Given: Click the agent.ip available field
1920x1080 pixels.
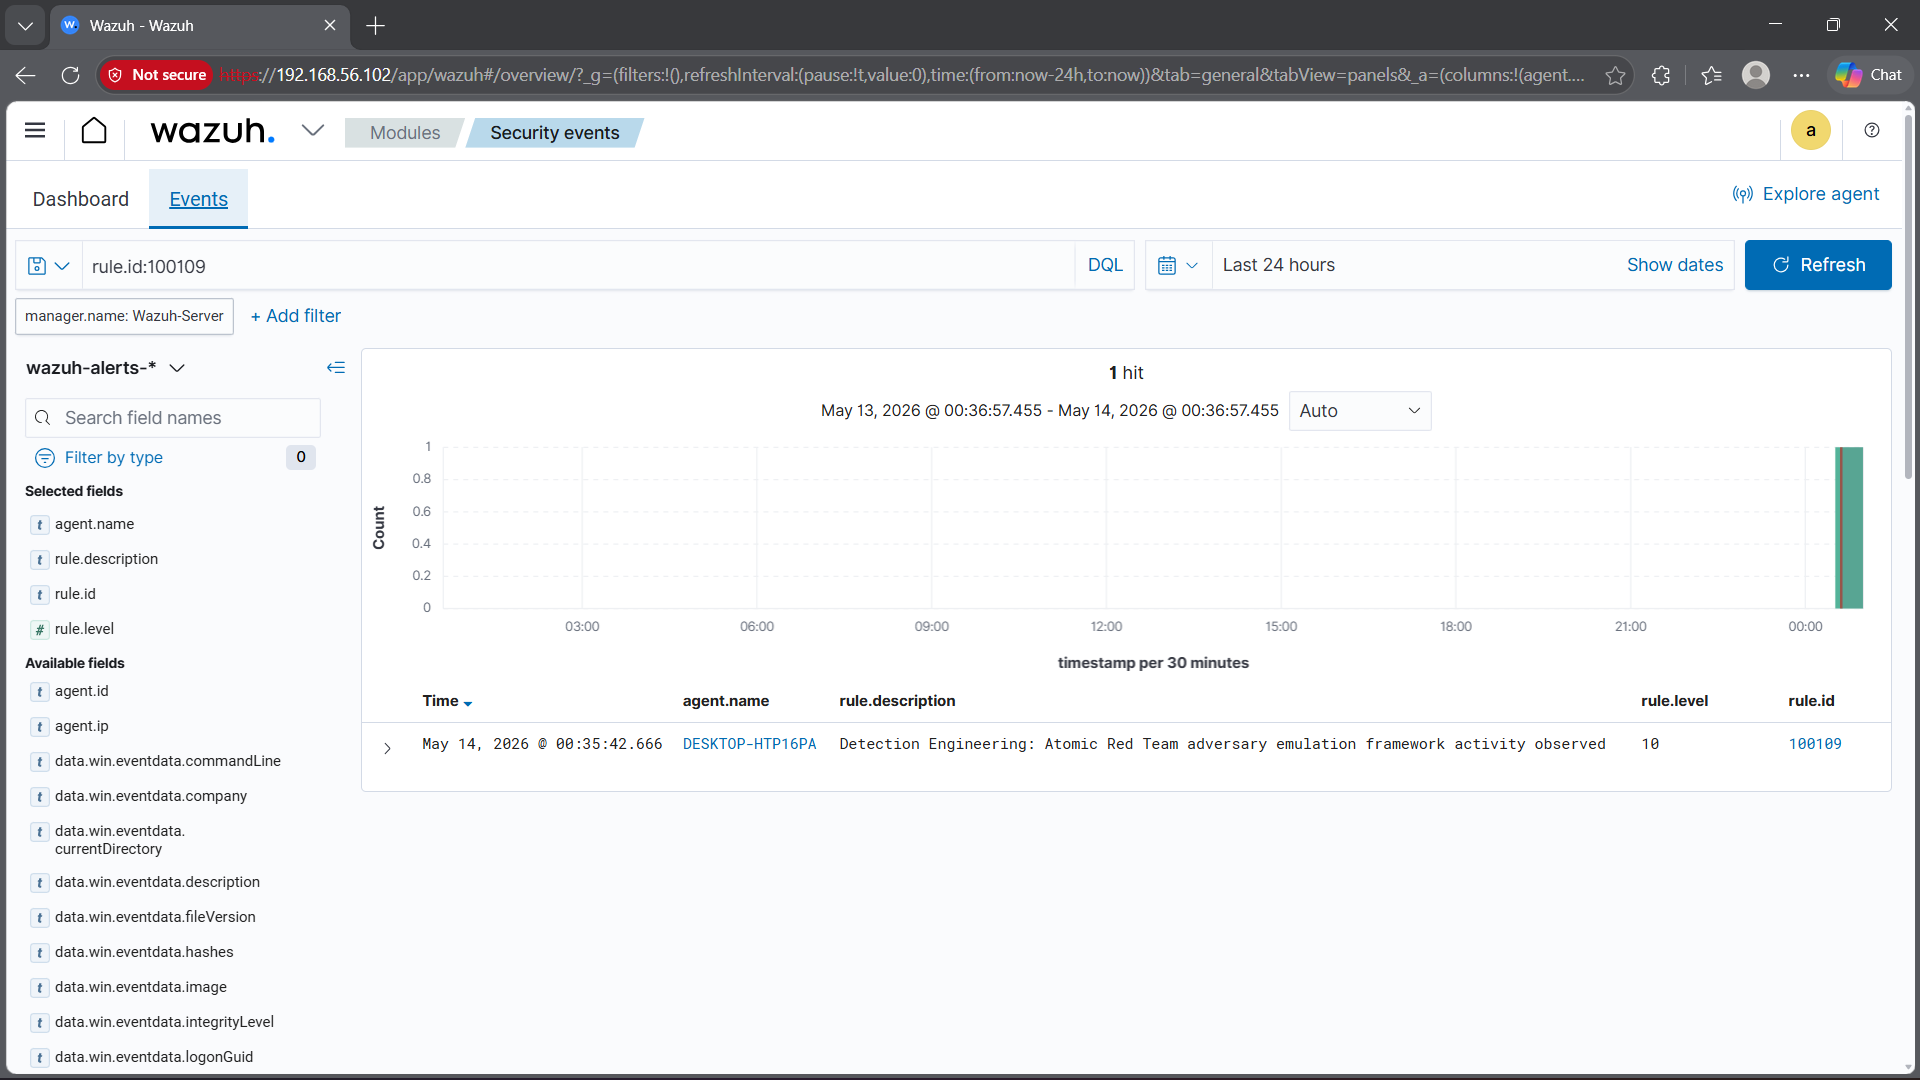Looking at the screenshot, I should click(x=81, y=726).
